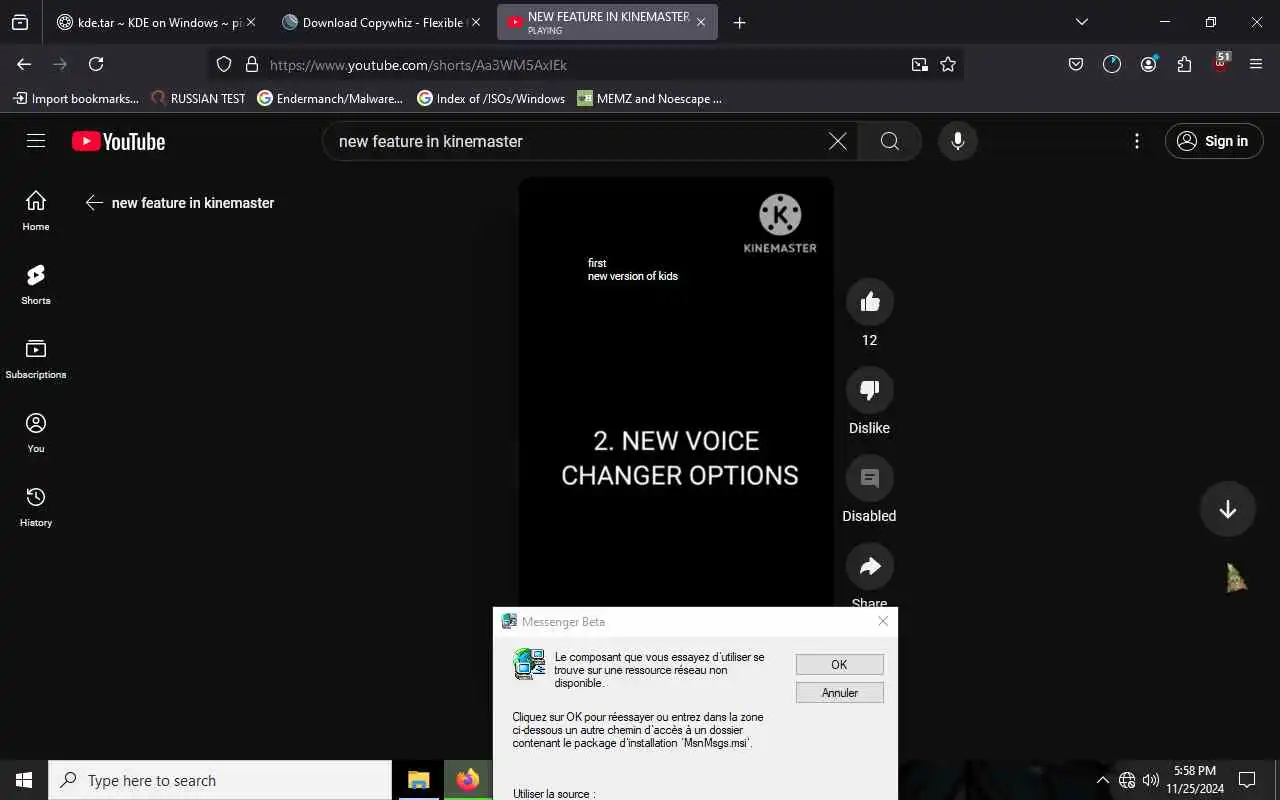Open Subscriptions in YouTube sidebar
The image size is (1280, 800).
[x=36, y=358]
